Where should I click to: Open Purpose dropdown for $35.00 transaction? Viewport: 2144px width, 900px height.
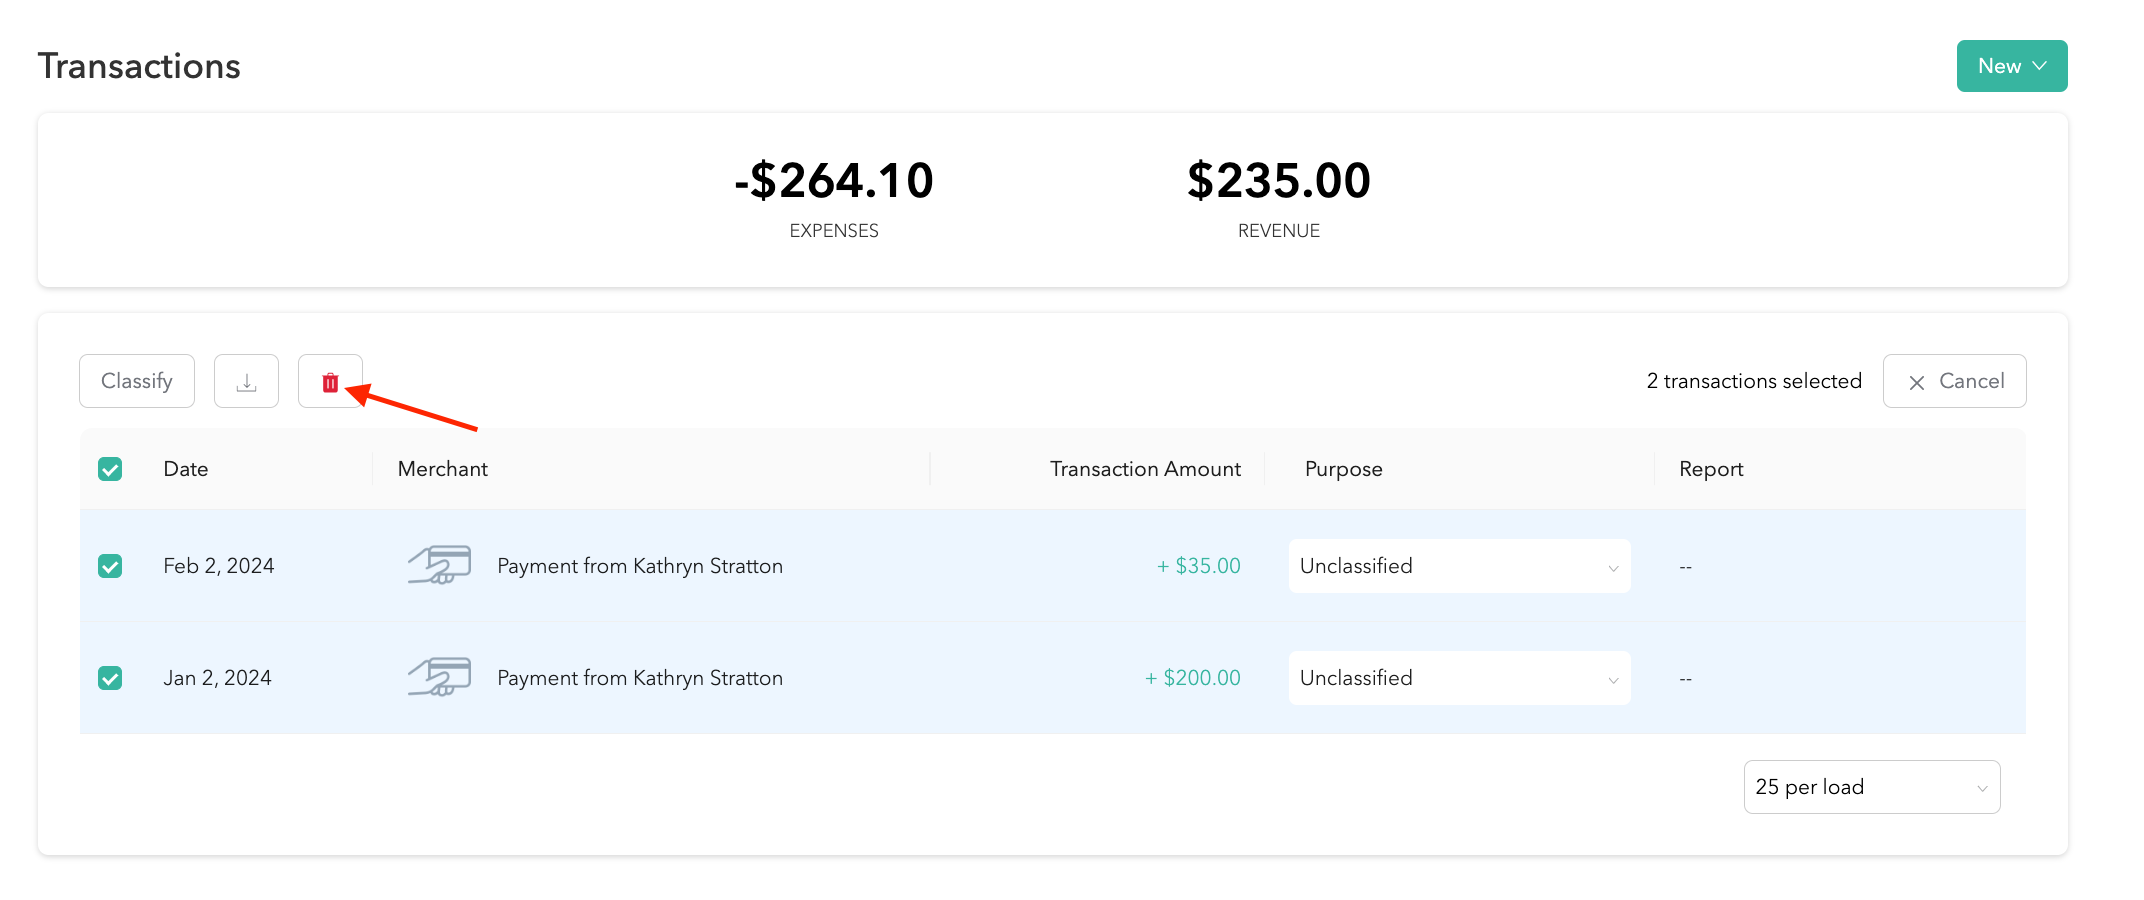[x=1459, y=566]
